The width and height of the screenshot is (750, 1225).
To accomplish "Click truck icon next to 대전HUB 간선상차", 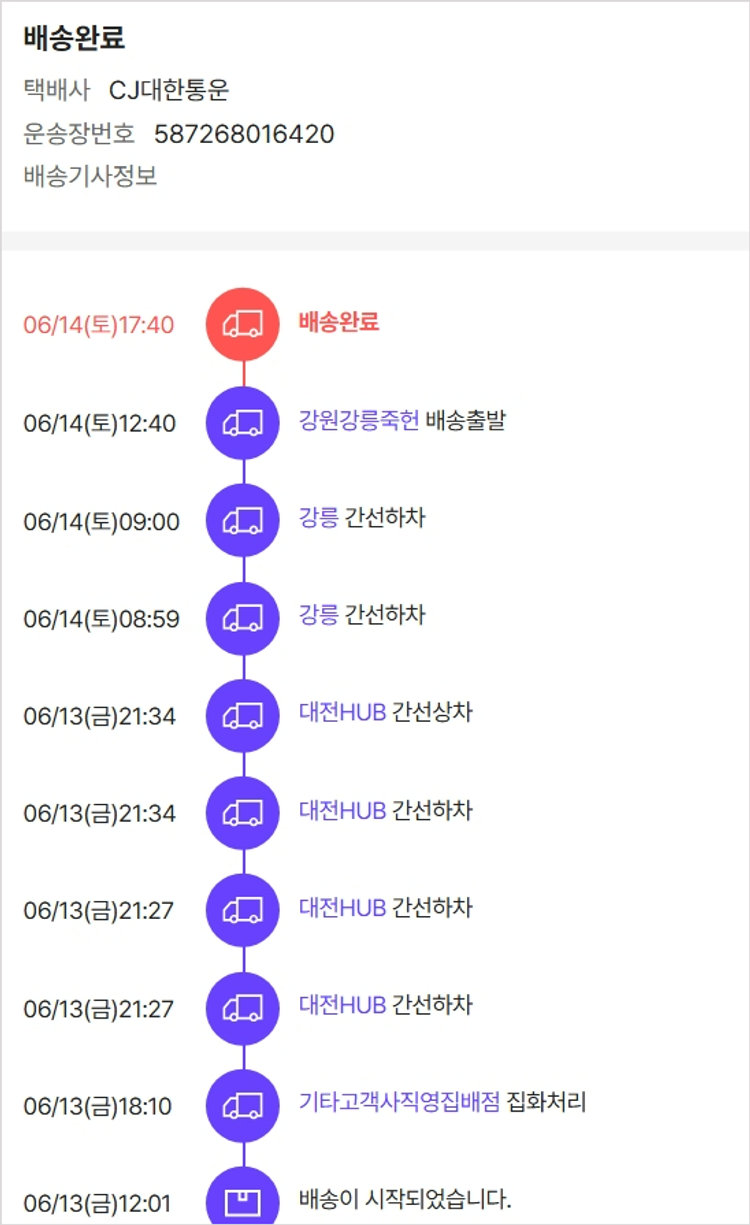I will coord(243,715).
